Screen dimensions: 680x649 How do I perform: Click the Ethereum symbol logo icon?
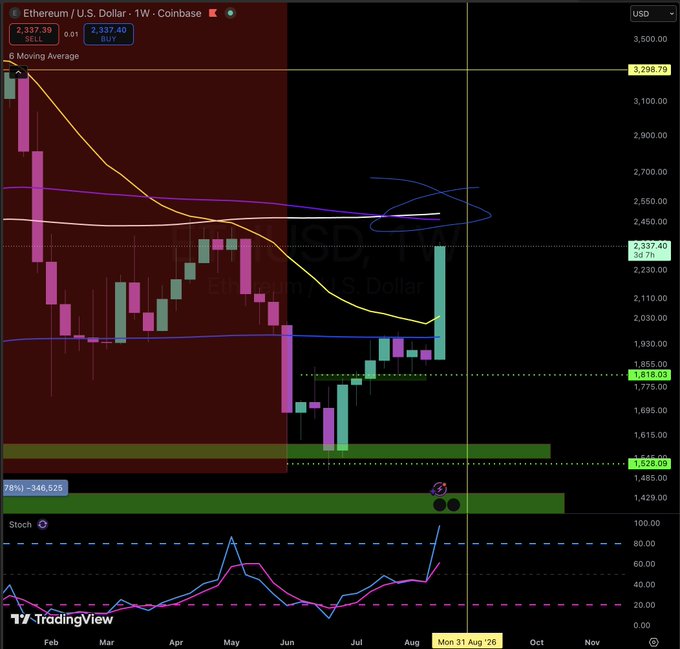tap(15, 13)
